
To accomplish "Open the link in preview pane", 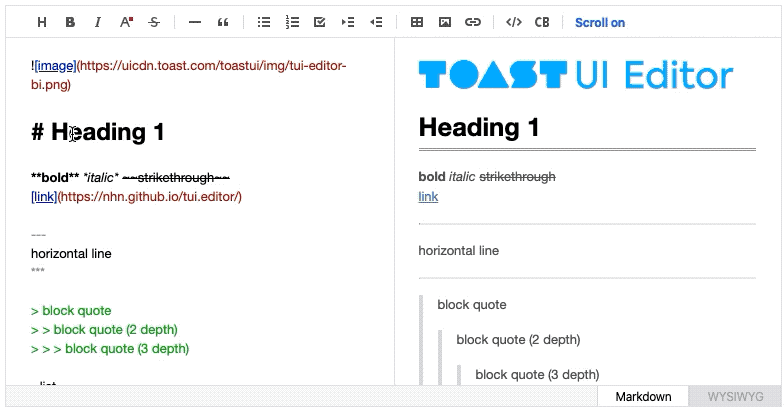I will (428, 196).
